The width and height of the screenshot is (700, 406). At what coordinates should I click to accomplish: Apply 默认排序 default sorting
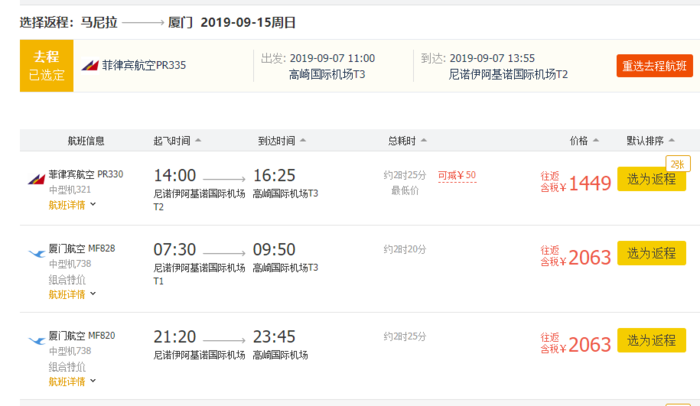point(652,141)
